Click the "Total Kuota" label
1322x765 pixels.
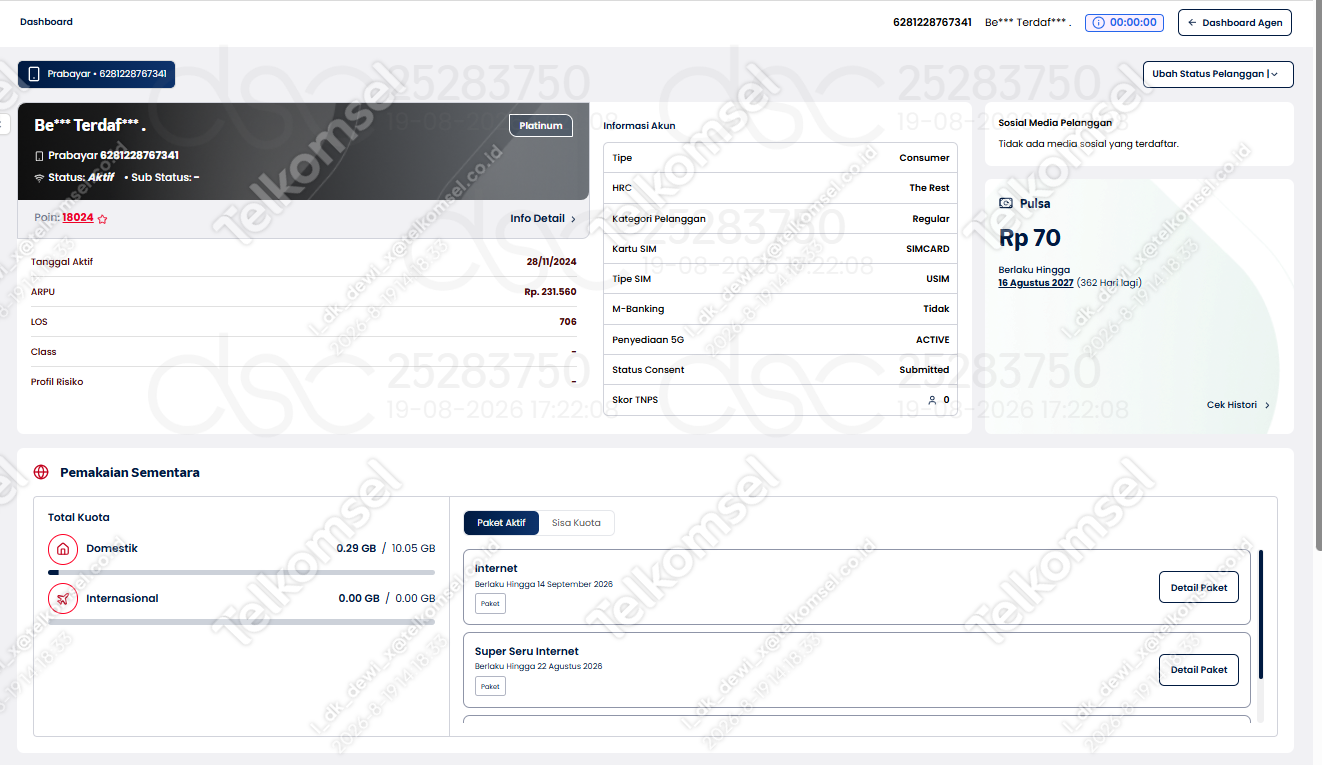pos(79,518)
